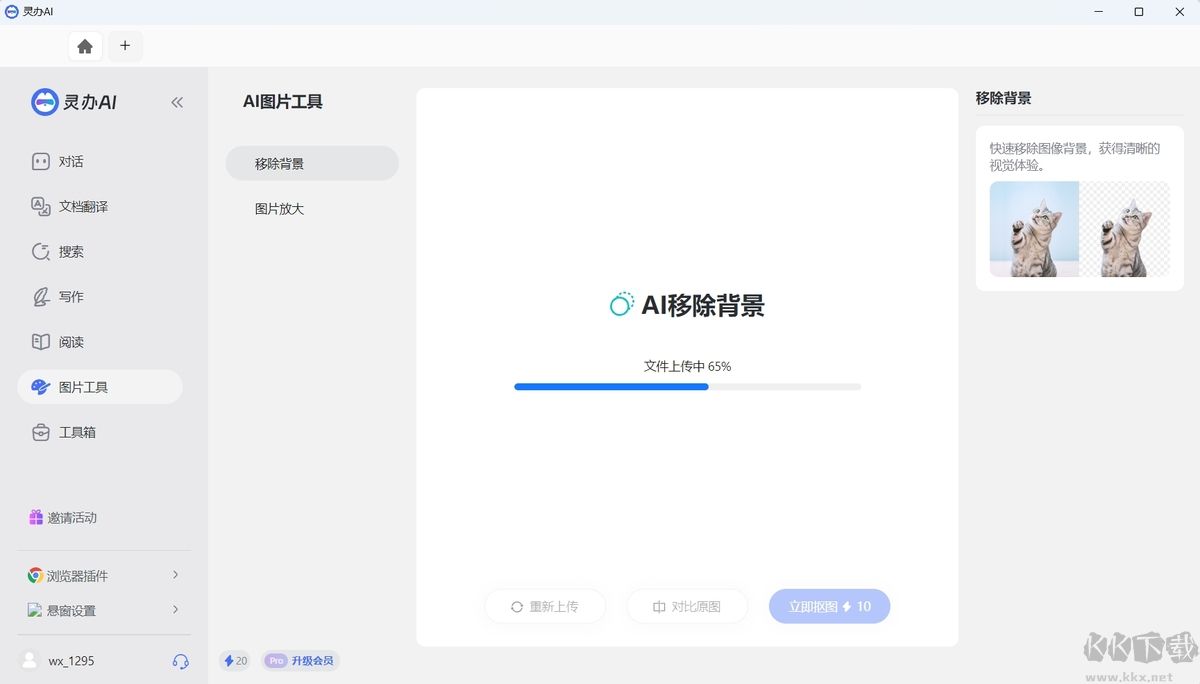Click the 20 lightning credits badge

tap(235, 661)
